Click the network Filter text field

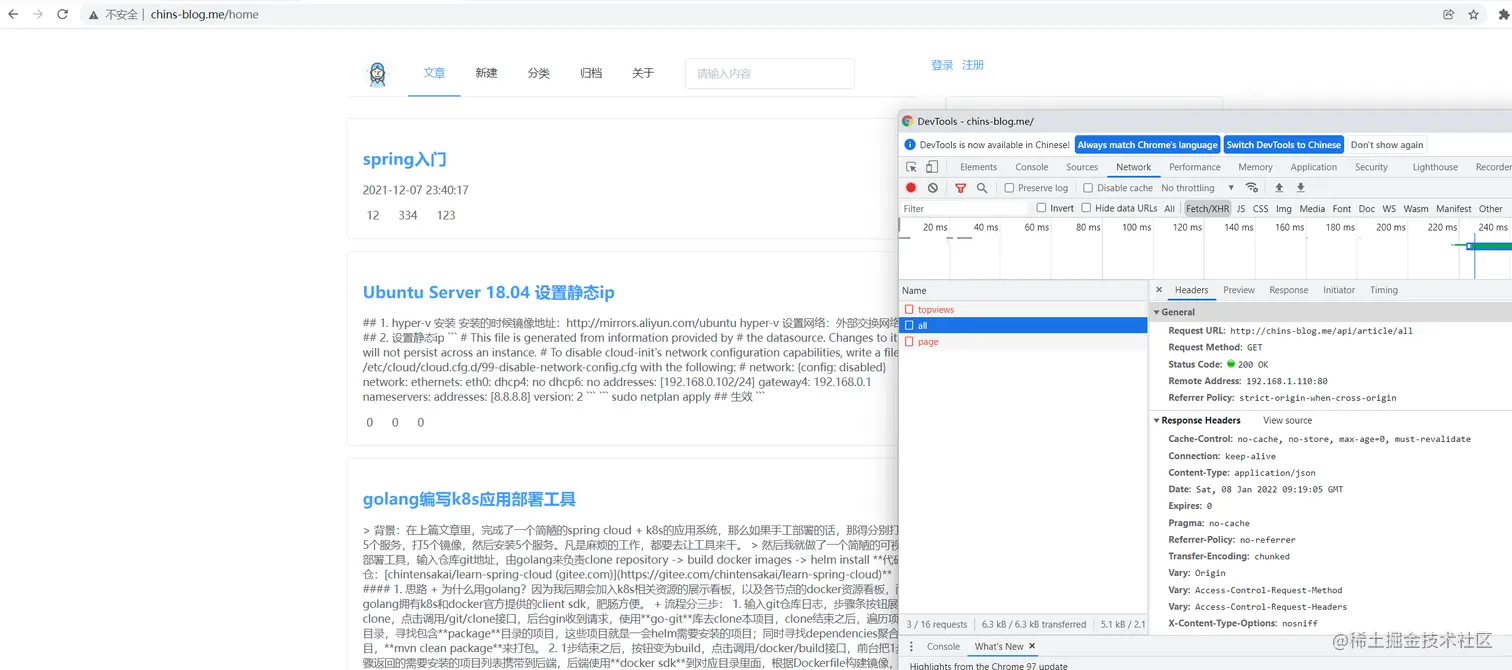[964, 209]
